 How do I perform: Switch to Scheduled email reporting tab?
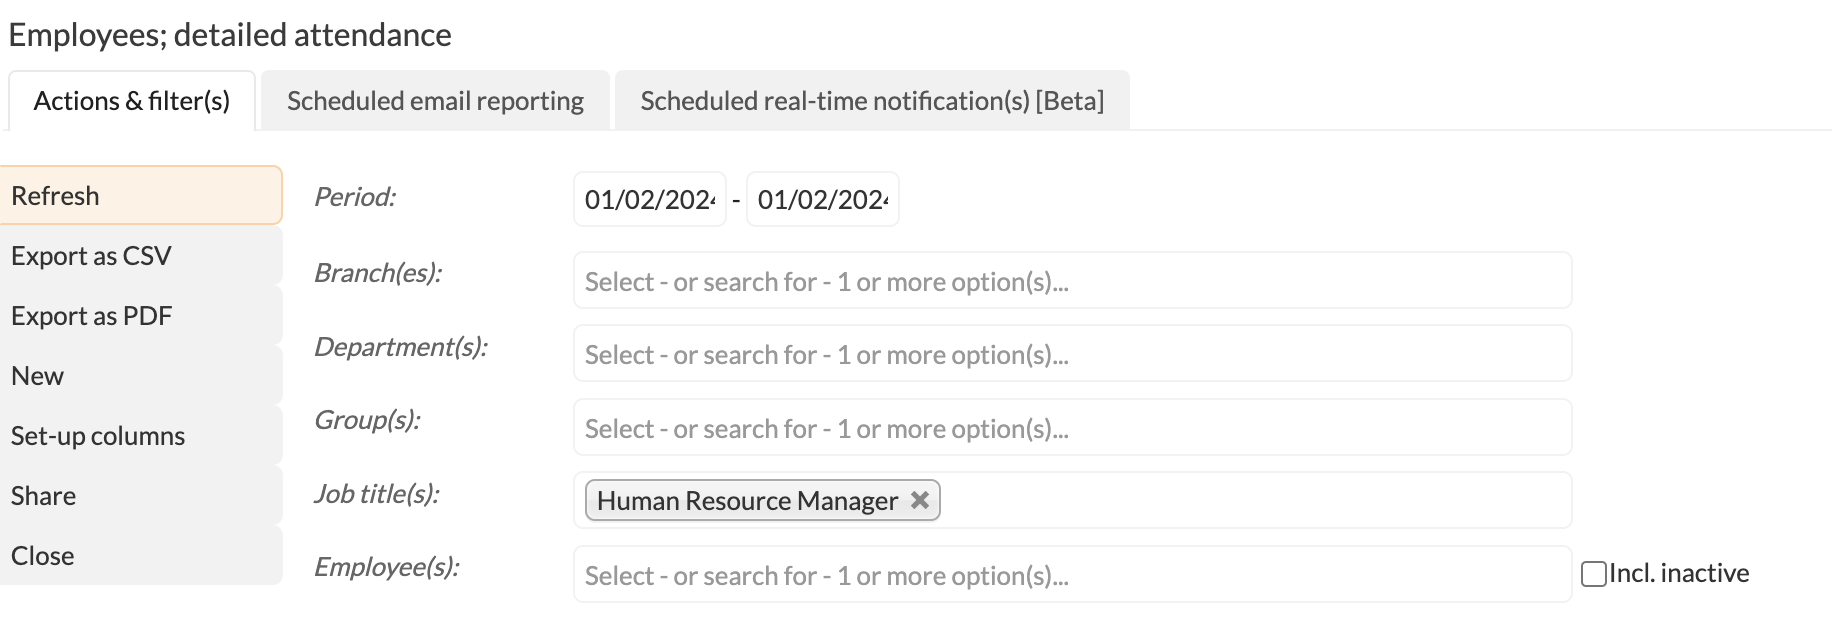pyautogui.click(x=435, y=101)
